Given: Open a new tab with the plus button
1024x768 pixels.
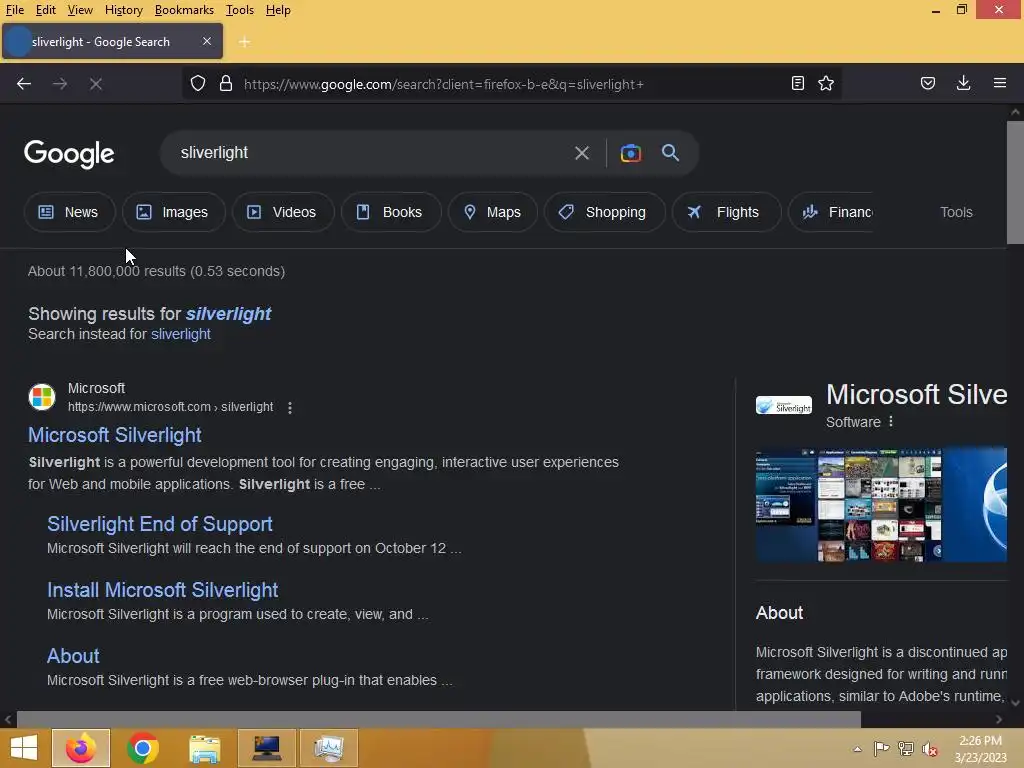Looking at the screenshot, I should click(244, 42).
